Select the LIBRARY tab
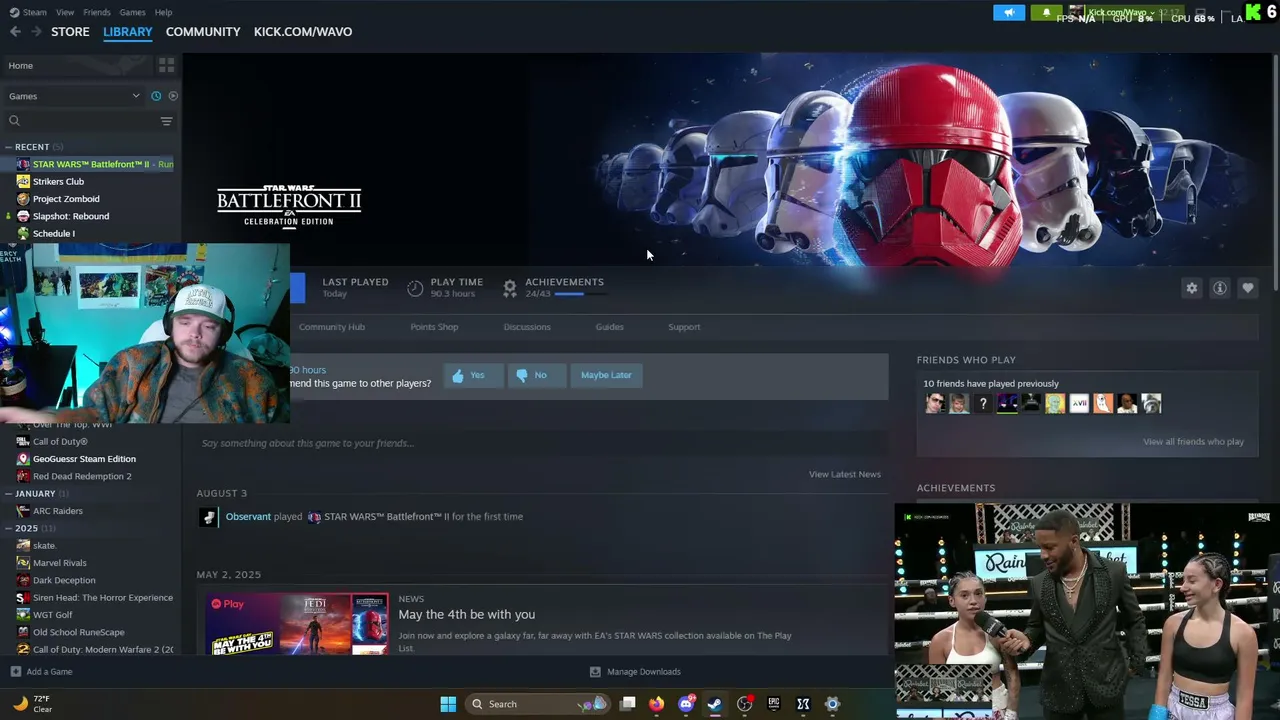This screenshot has width=1280, height=720. pos(128,32)
